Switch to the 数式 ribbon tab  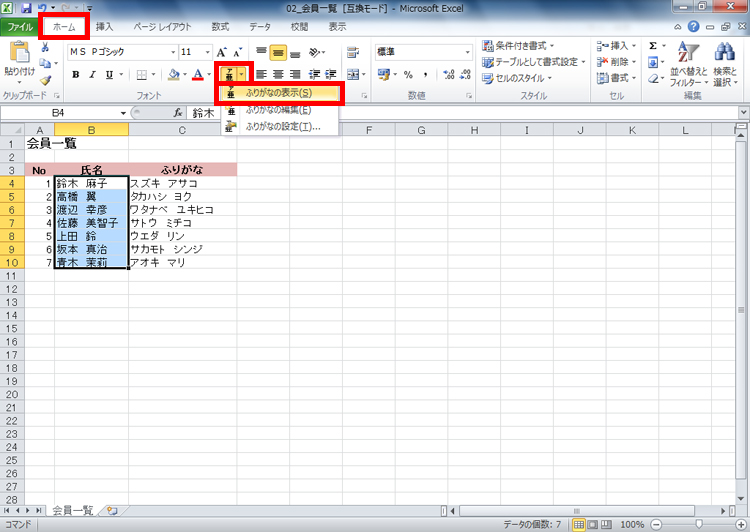(220, 27)
